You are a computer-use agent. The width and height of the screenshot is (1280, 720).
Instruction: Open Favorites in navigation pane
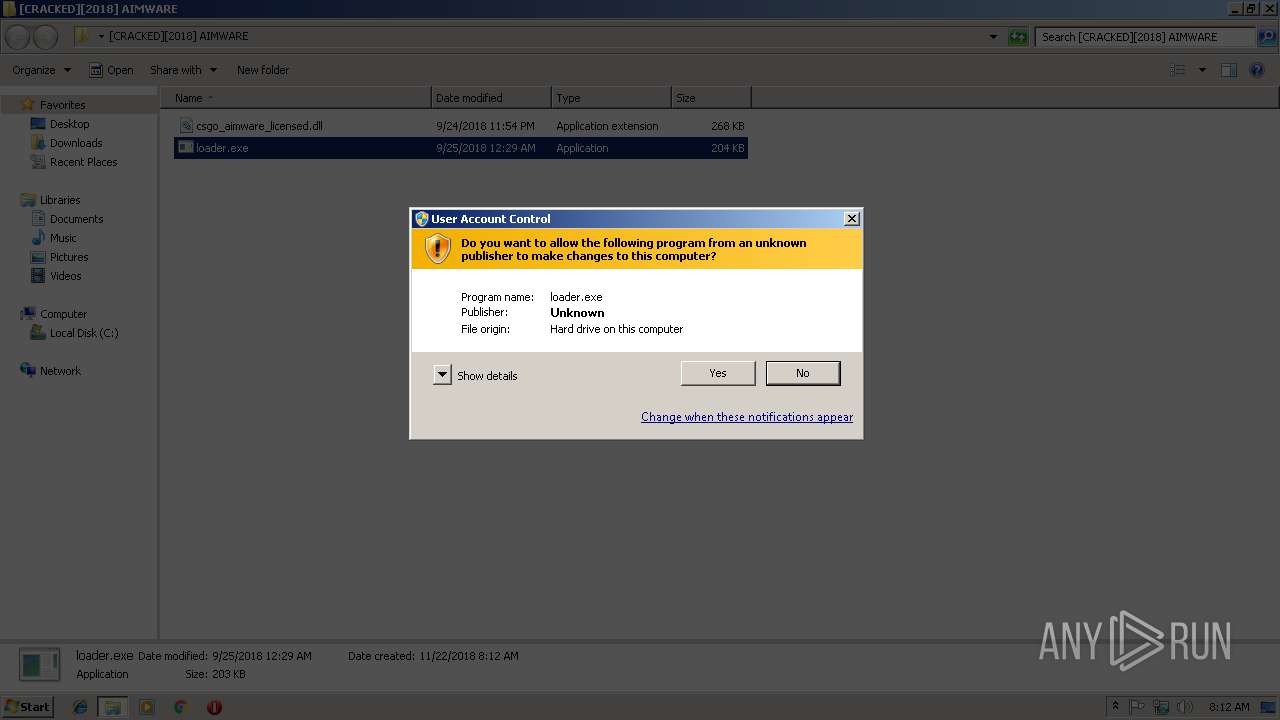pyautogui.click(x=62, y=105)
